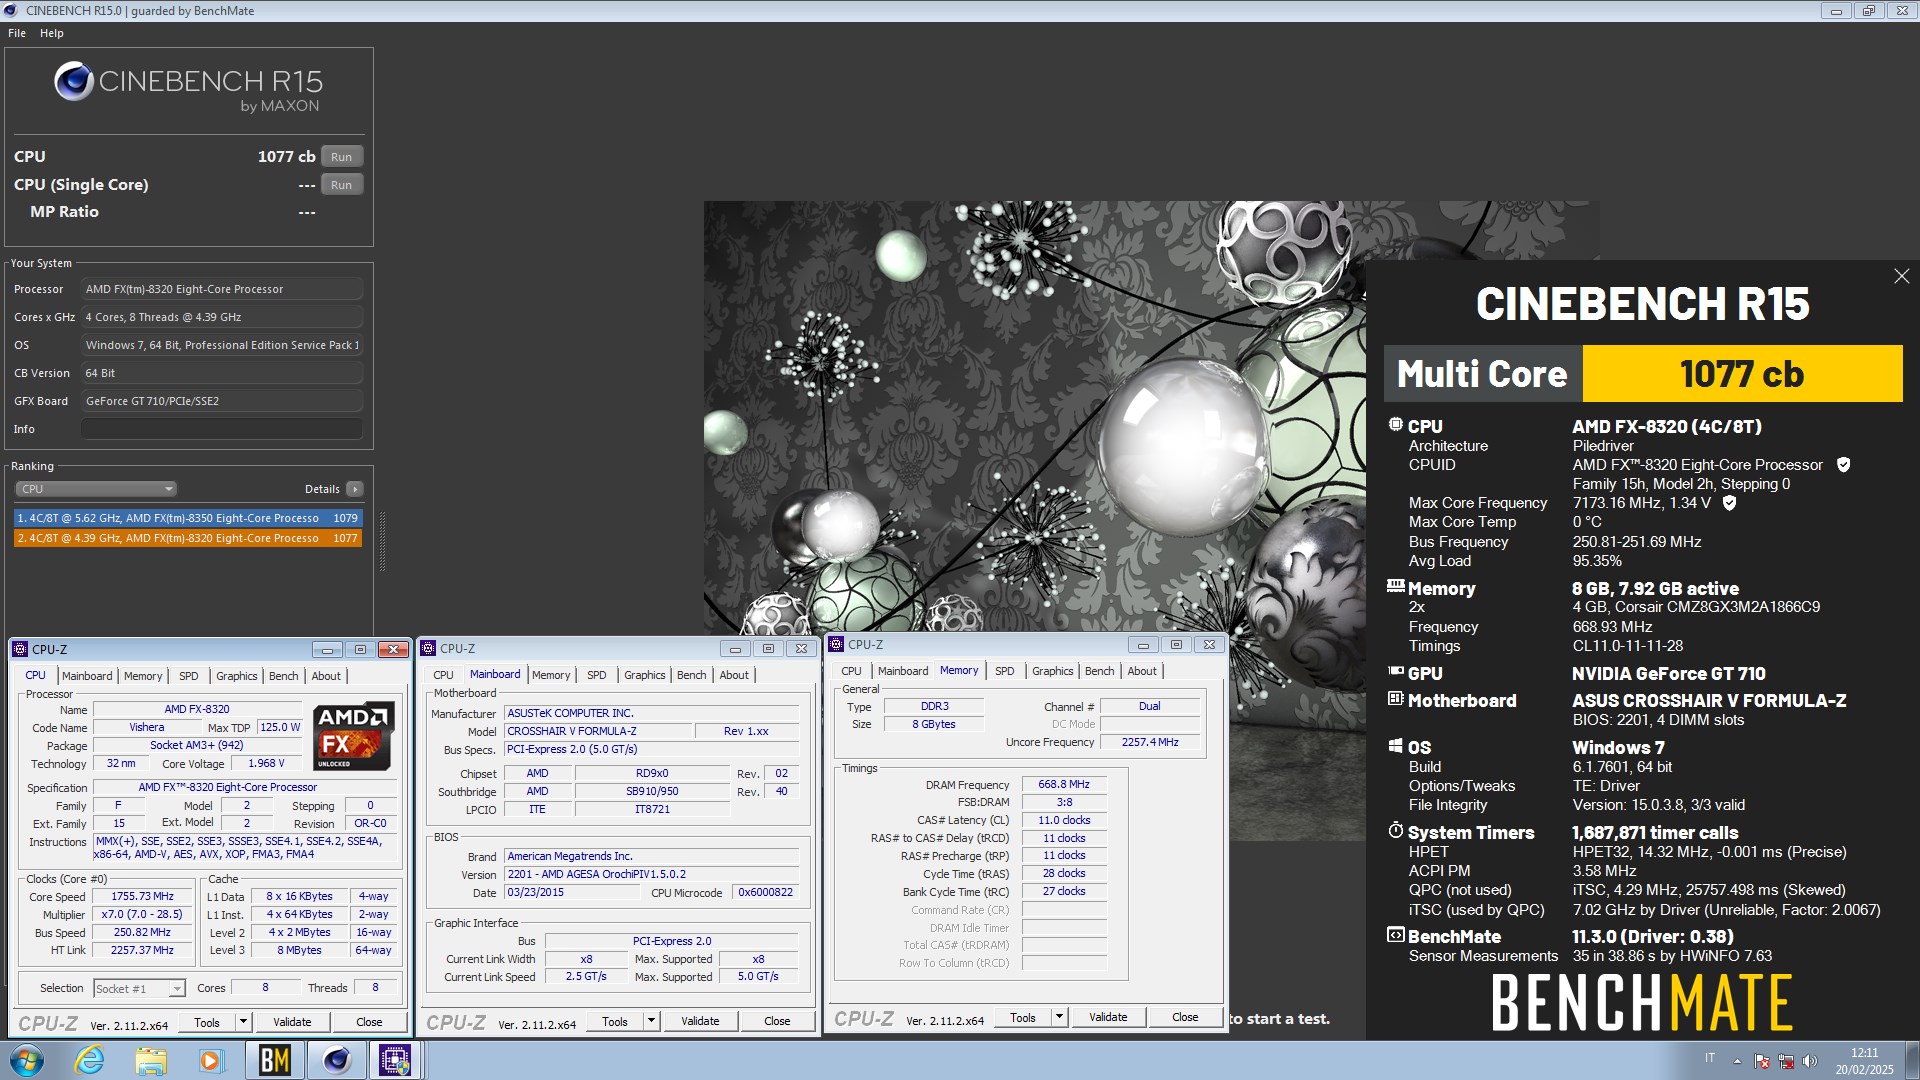
Task: Click the CROSSHAIR V FORMULA-Z model field
Action: (x=598, y=731)
